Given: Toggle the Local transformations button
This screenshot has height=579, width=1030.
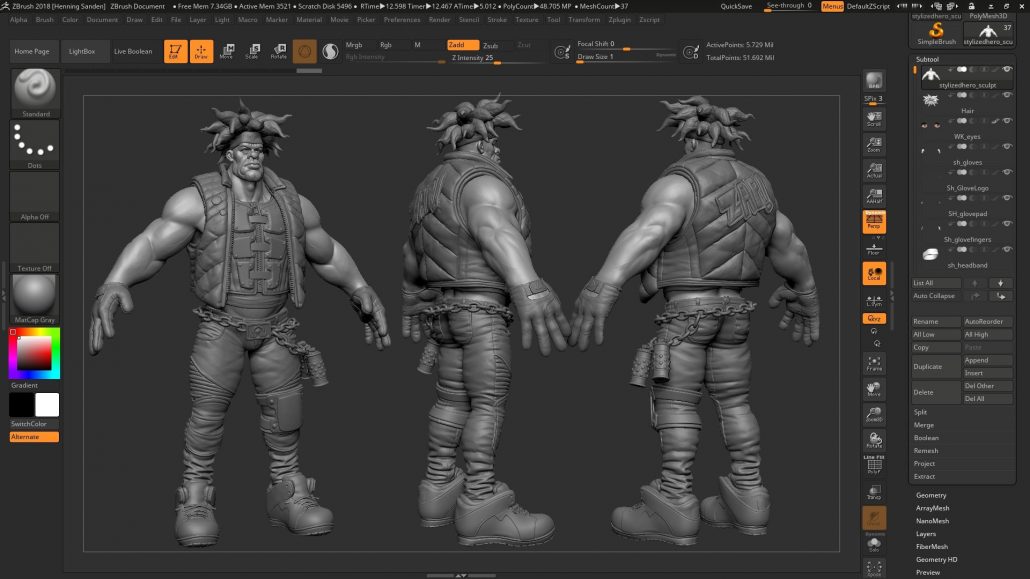Looking at the screenshot, I should (x=874, y=273).
